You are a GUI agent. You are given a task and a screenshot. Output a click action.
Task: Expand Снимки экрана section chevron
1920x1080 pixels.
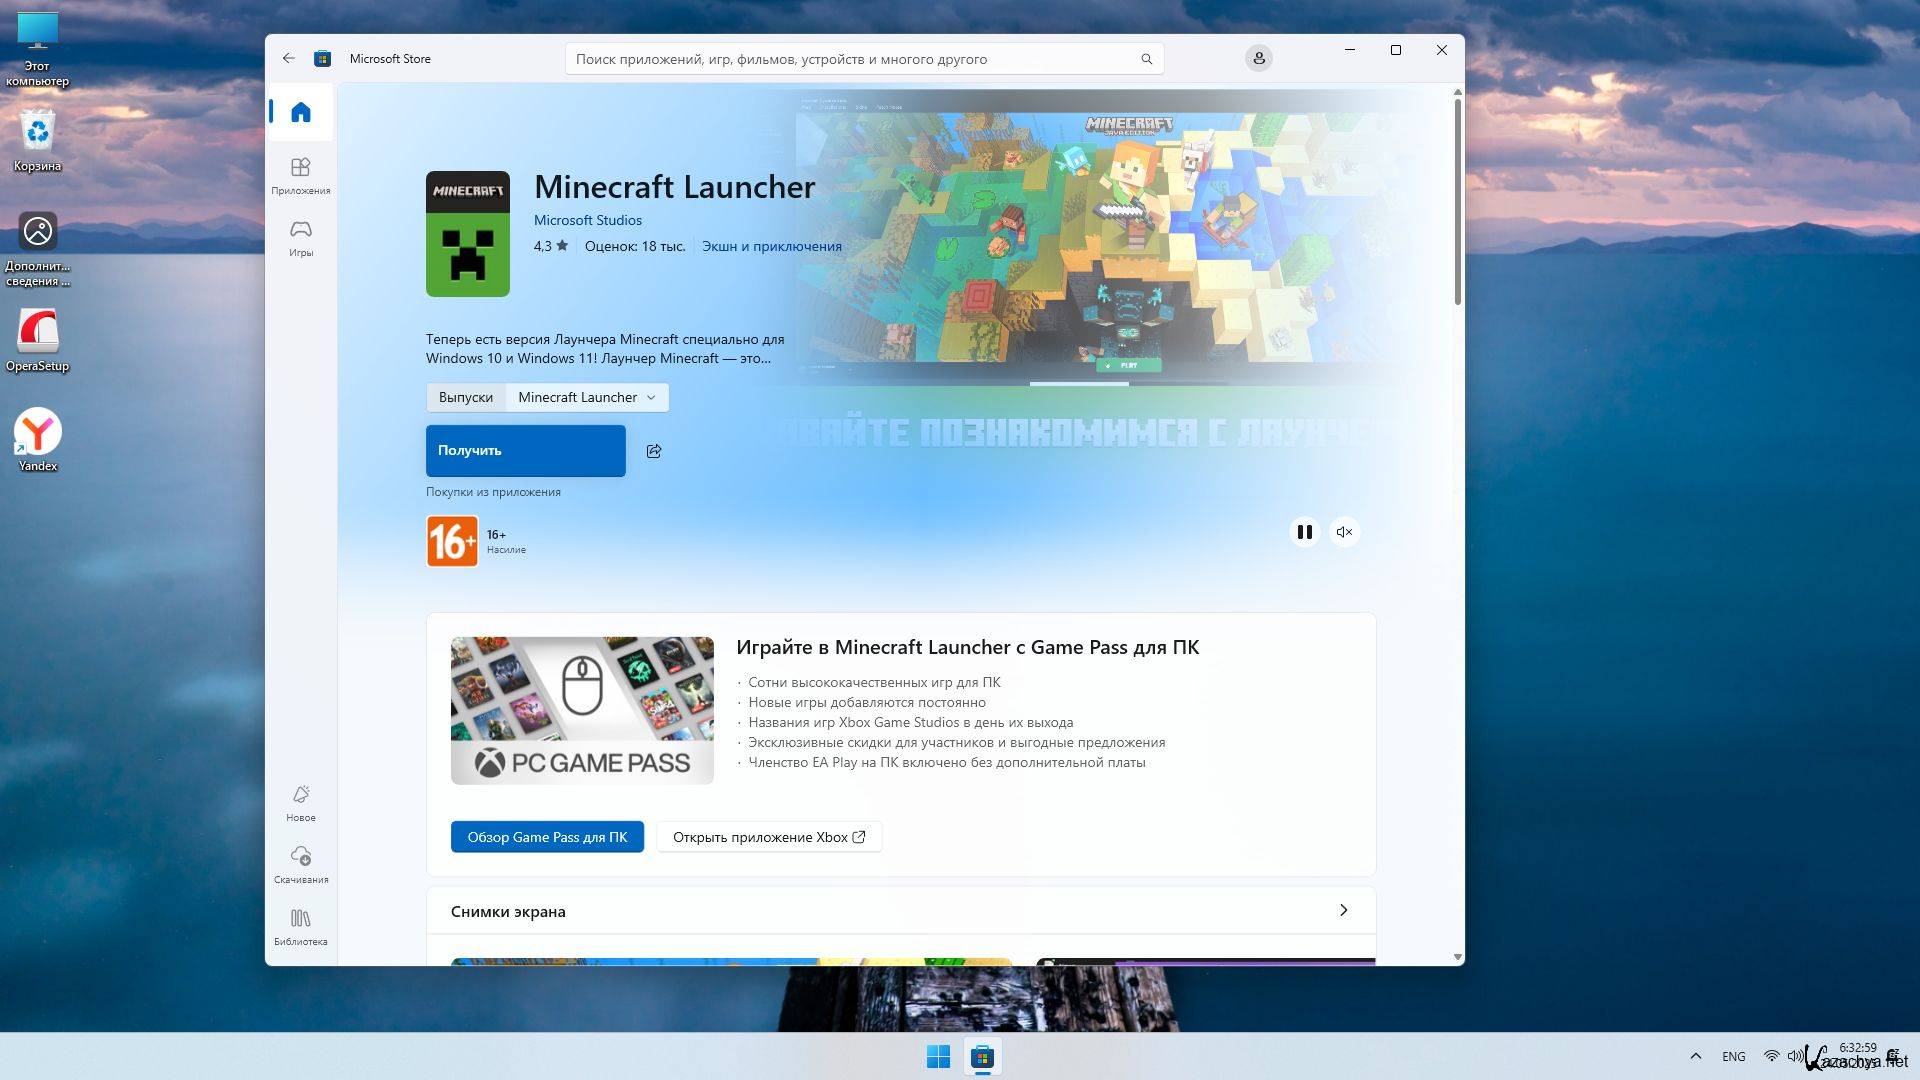1343,910
